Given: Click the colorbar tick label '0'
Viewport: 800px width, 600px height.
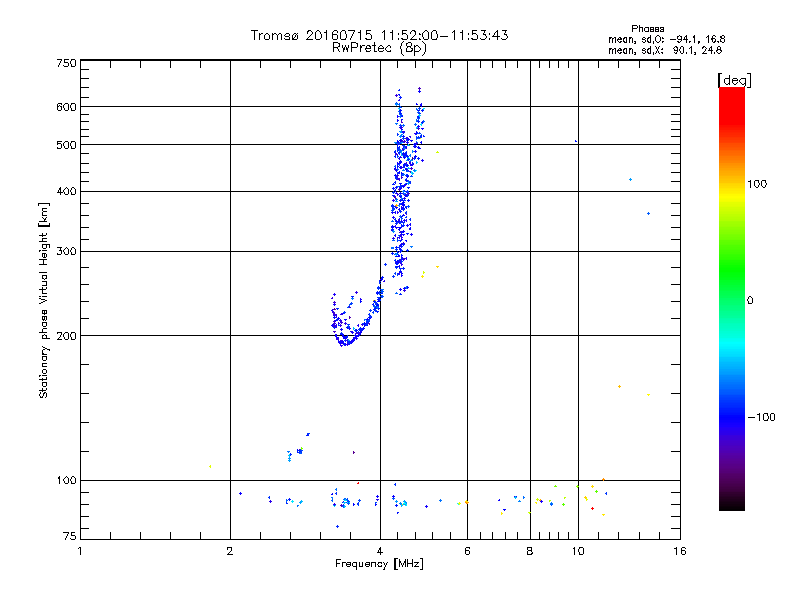Looking at the screenshot, I should click(x=749, y=301).
